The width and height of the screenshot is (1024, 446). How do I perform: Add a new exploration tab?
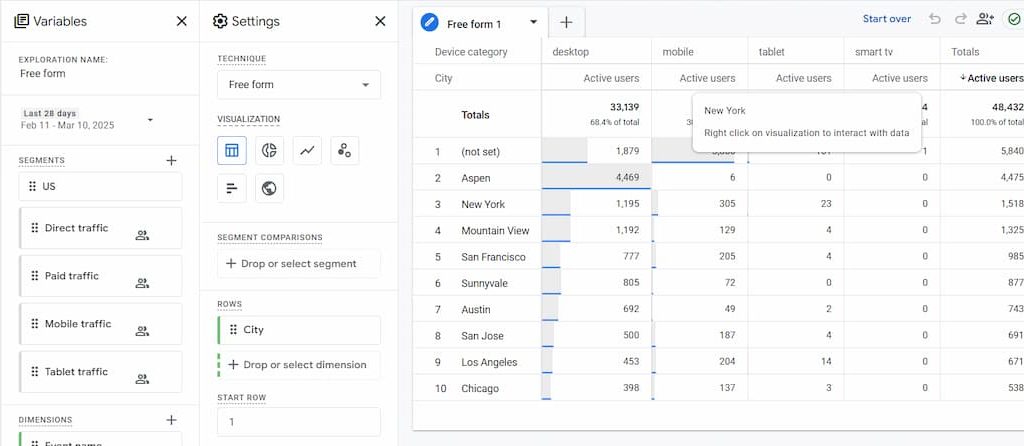tap(566, 22)
